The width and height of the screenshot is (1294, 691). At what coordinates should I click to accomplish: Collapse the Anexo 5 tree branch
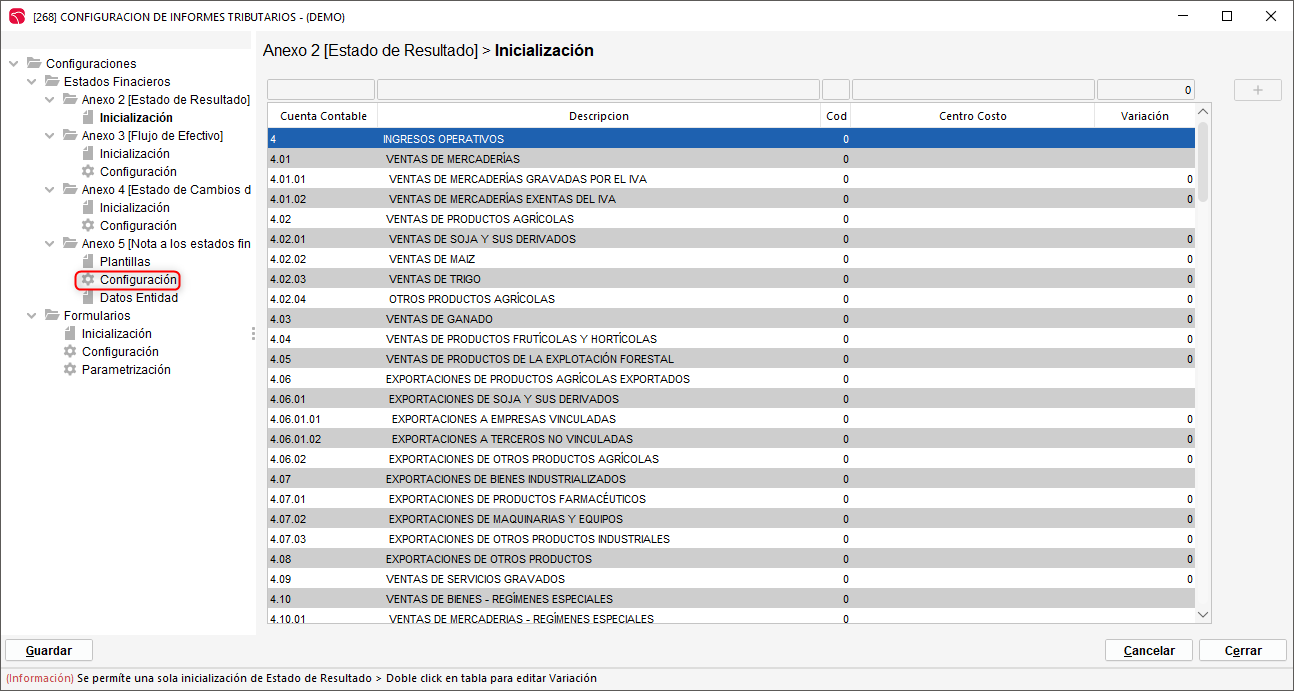50,244
